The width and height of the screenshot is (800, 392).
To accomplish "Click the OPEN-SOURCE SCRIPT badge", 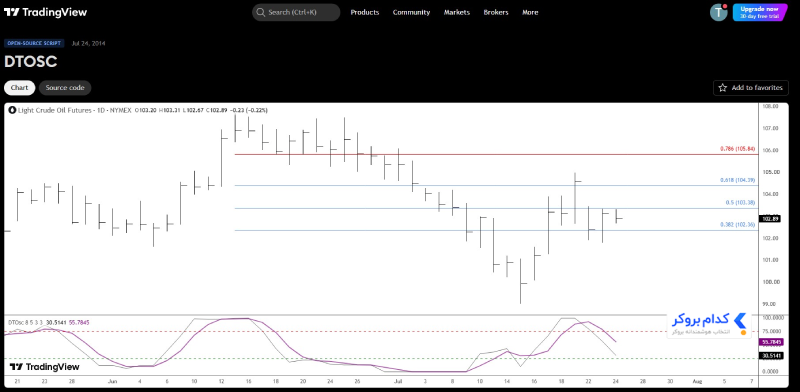I will click(34, 43).
